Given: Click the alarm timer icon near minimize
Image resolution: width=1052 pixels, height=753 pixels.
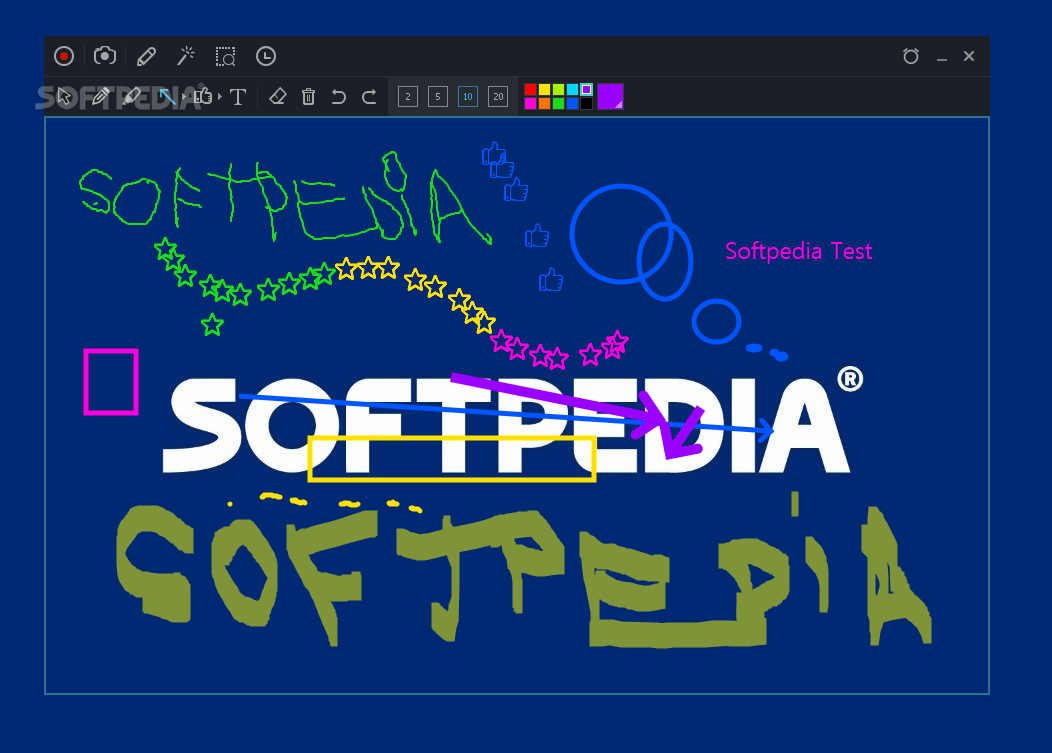Looking at the screenshot, I should click(x=910, y=56).
